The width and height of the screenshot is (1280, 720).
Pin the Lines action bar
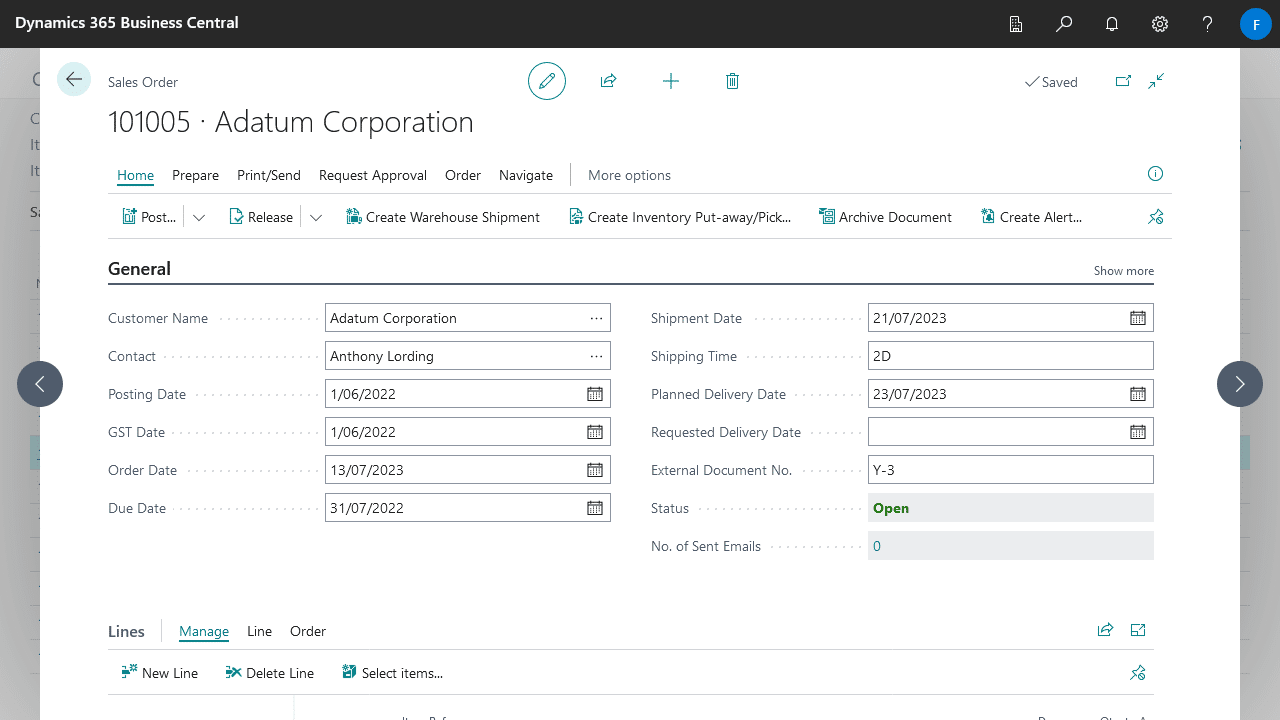(1137, 673)
